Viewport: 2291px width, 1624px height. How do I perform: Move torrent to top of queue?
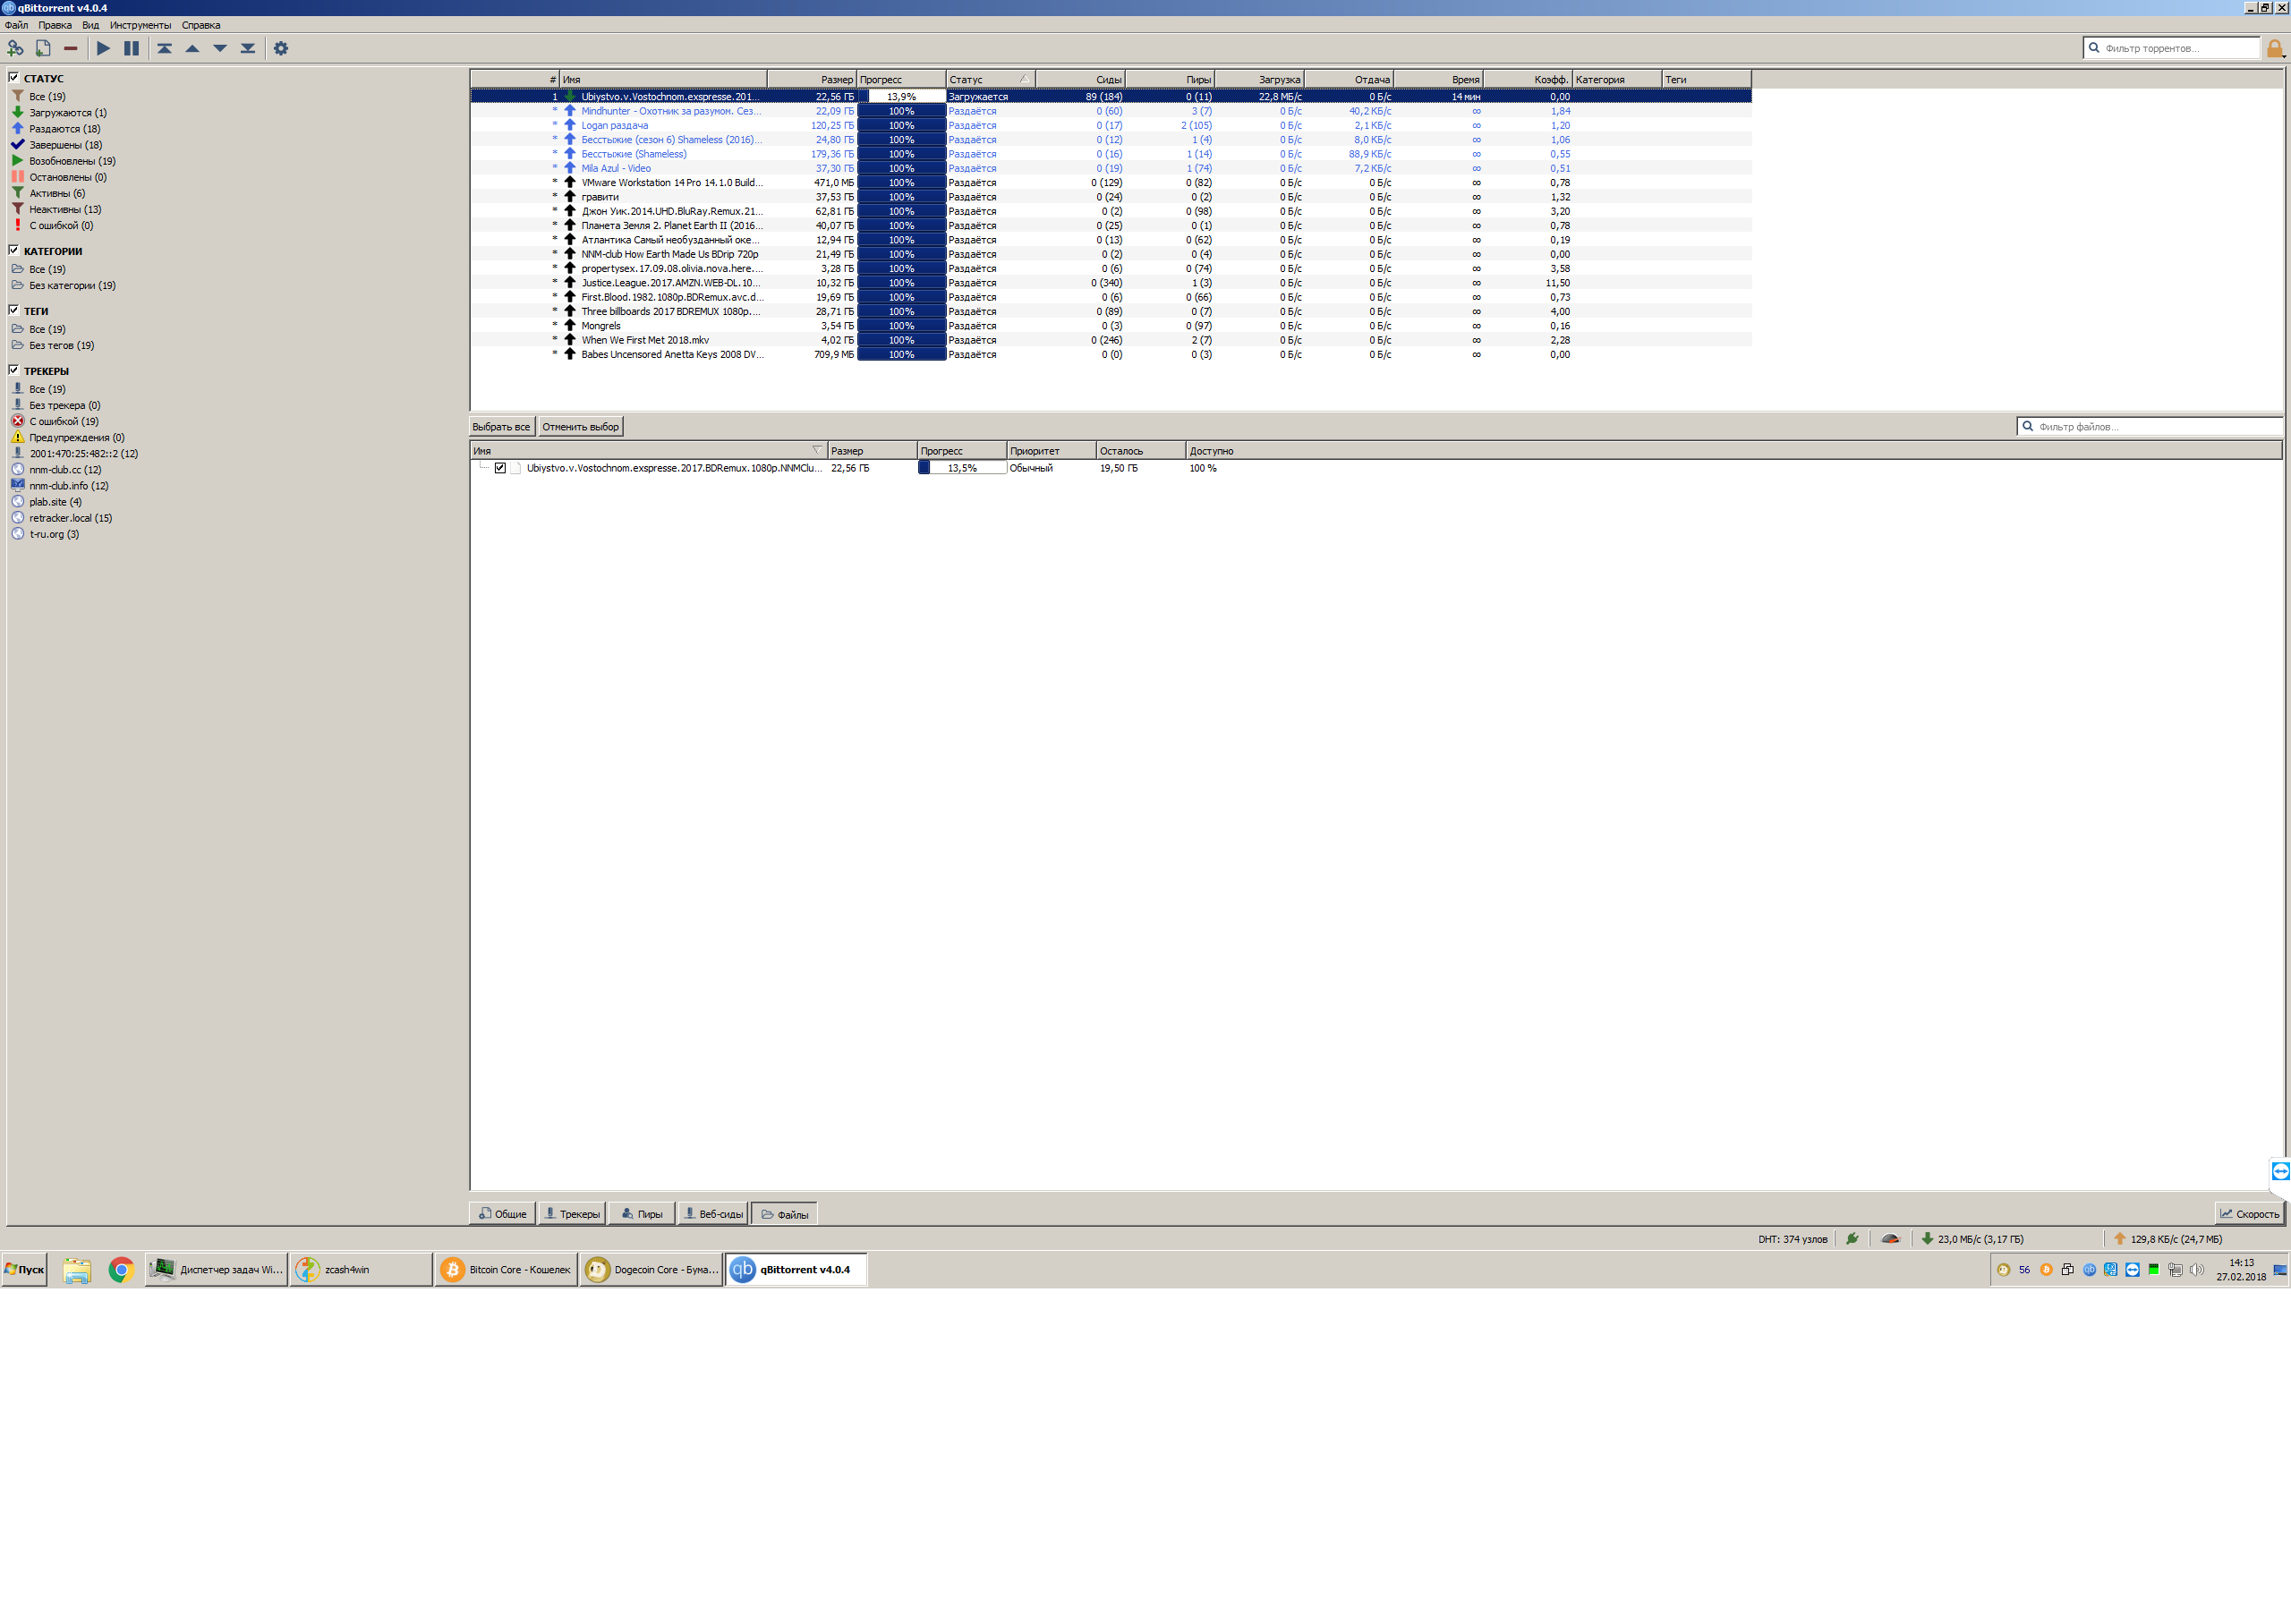pyautogui.click(x=165, y=48)
